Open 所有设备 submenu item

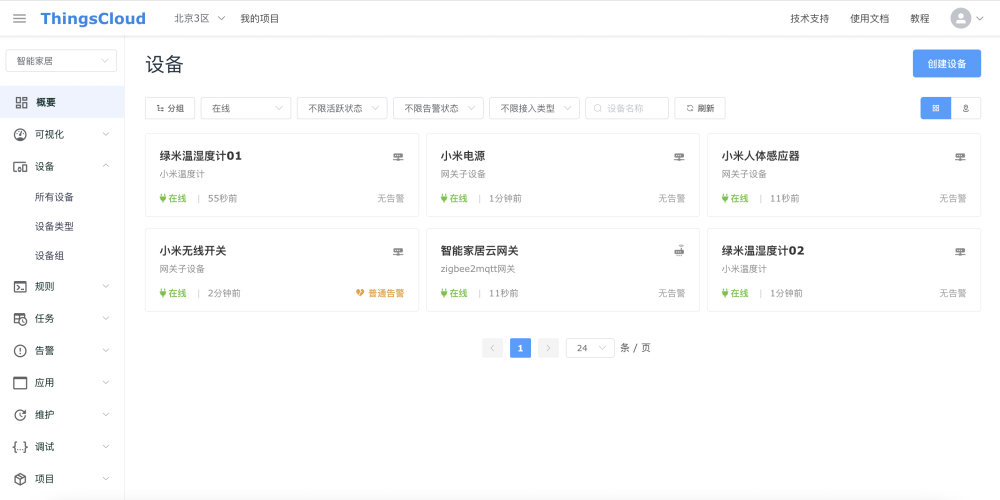pos(54,198)
